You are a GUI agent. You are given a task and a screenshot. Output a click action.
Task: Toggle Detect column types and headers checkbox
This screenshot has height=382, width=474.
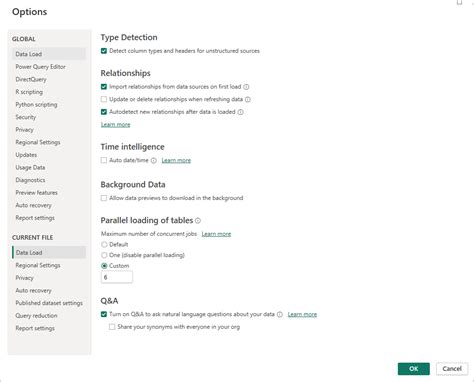(x=104, y=51)
